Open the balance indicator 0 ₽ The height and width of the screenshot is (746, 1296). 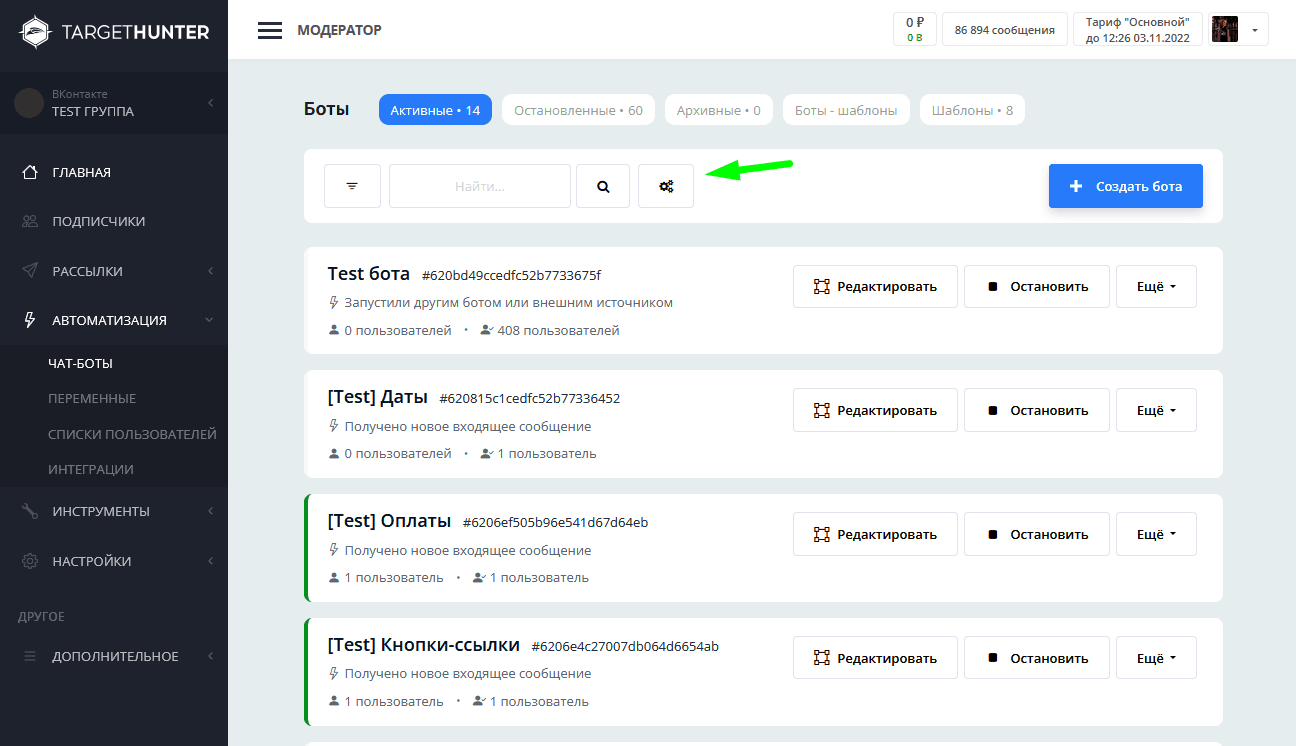[x=914, y=30]
